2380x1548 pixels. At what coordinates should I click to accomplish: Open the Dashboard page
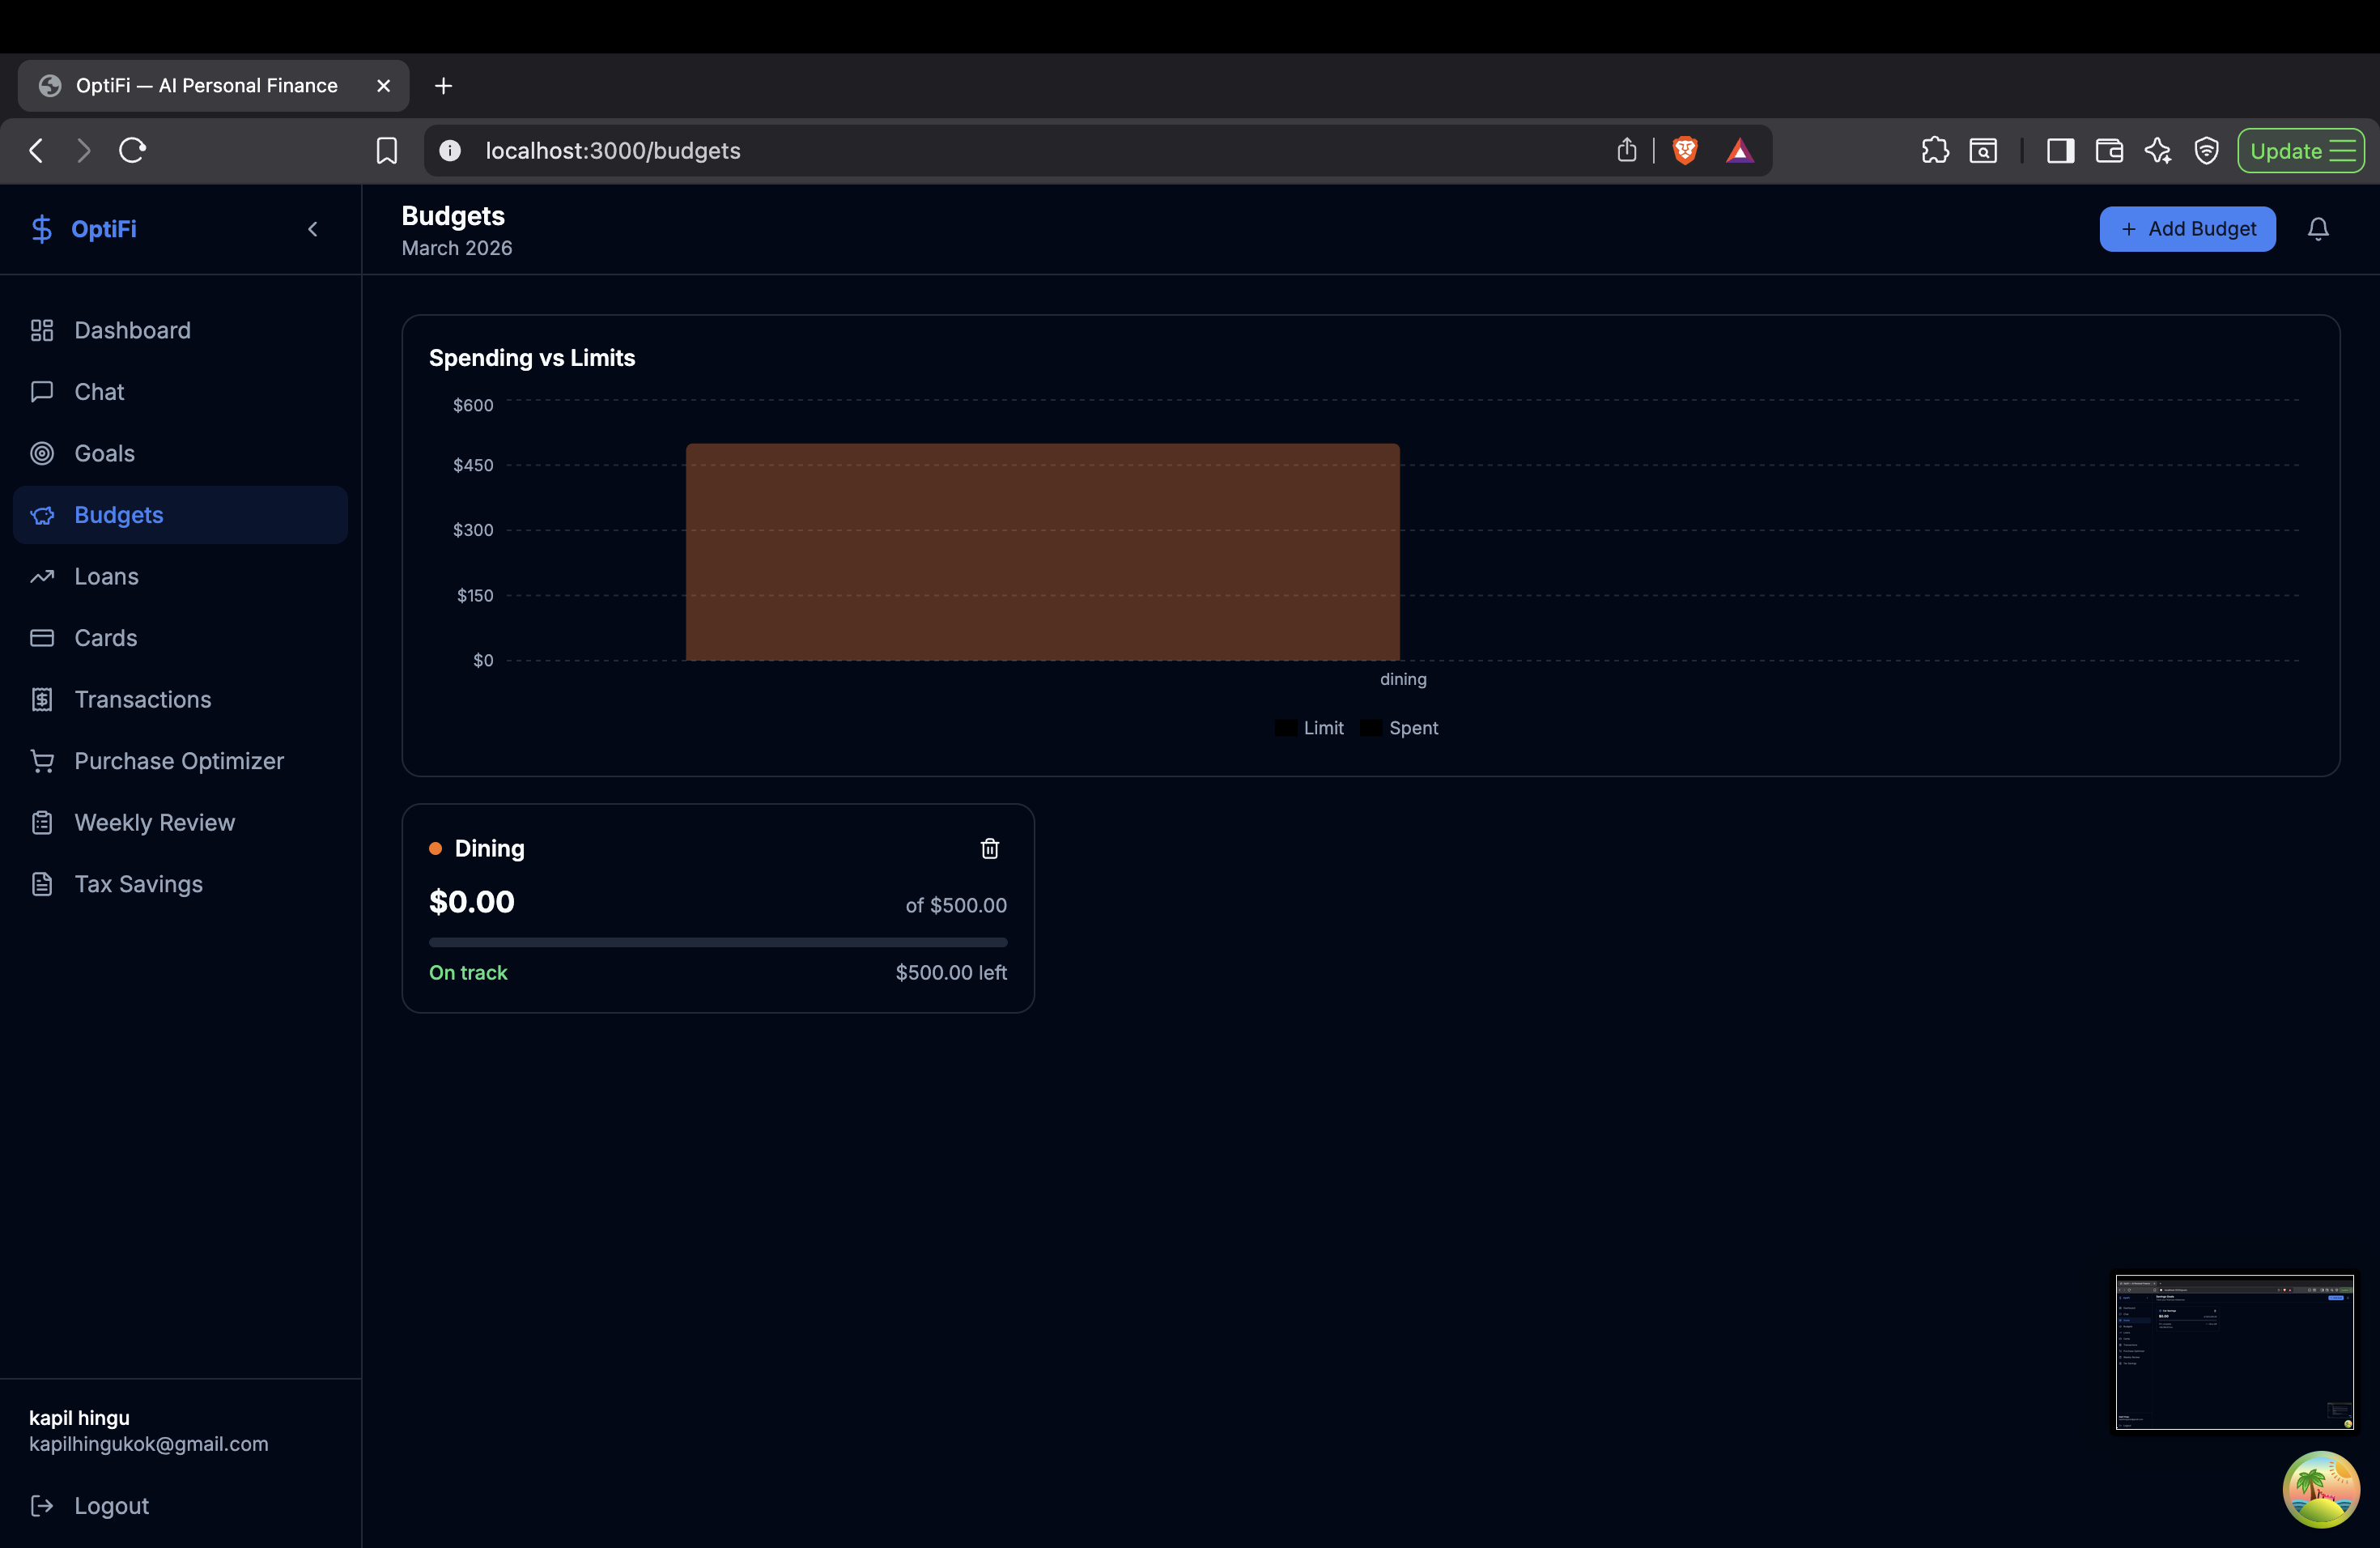132,330
